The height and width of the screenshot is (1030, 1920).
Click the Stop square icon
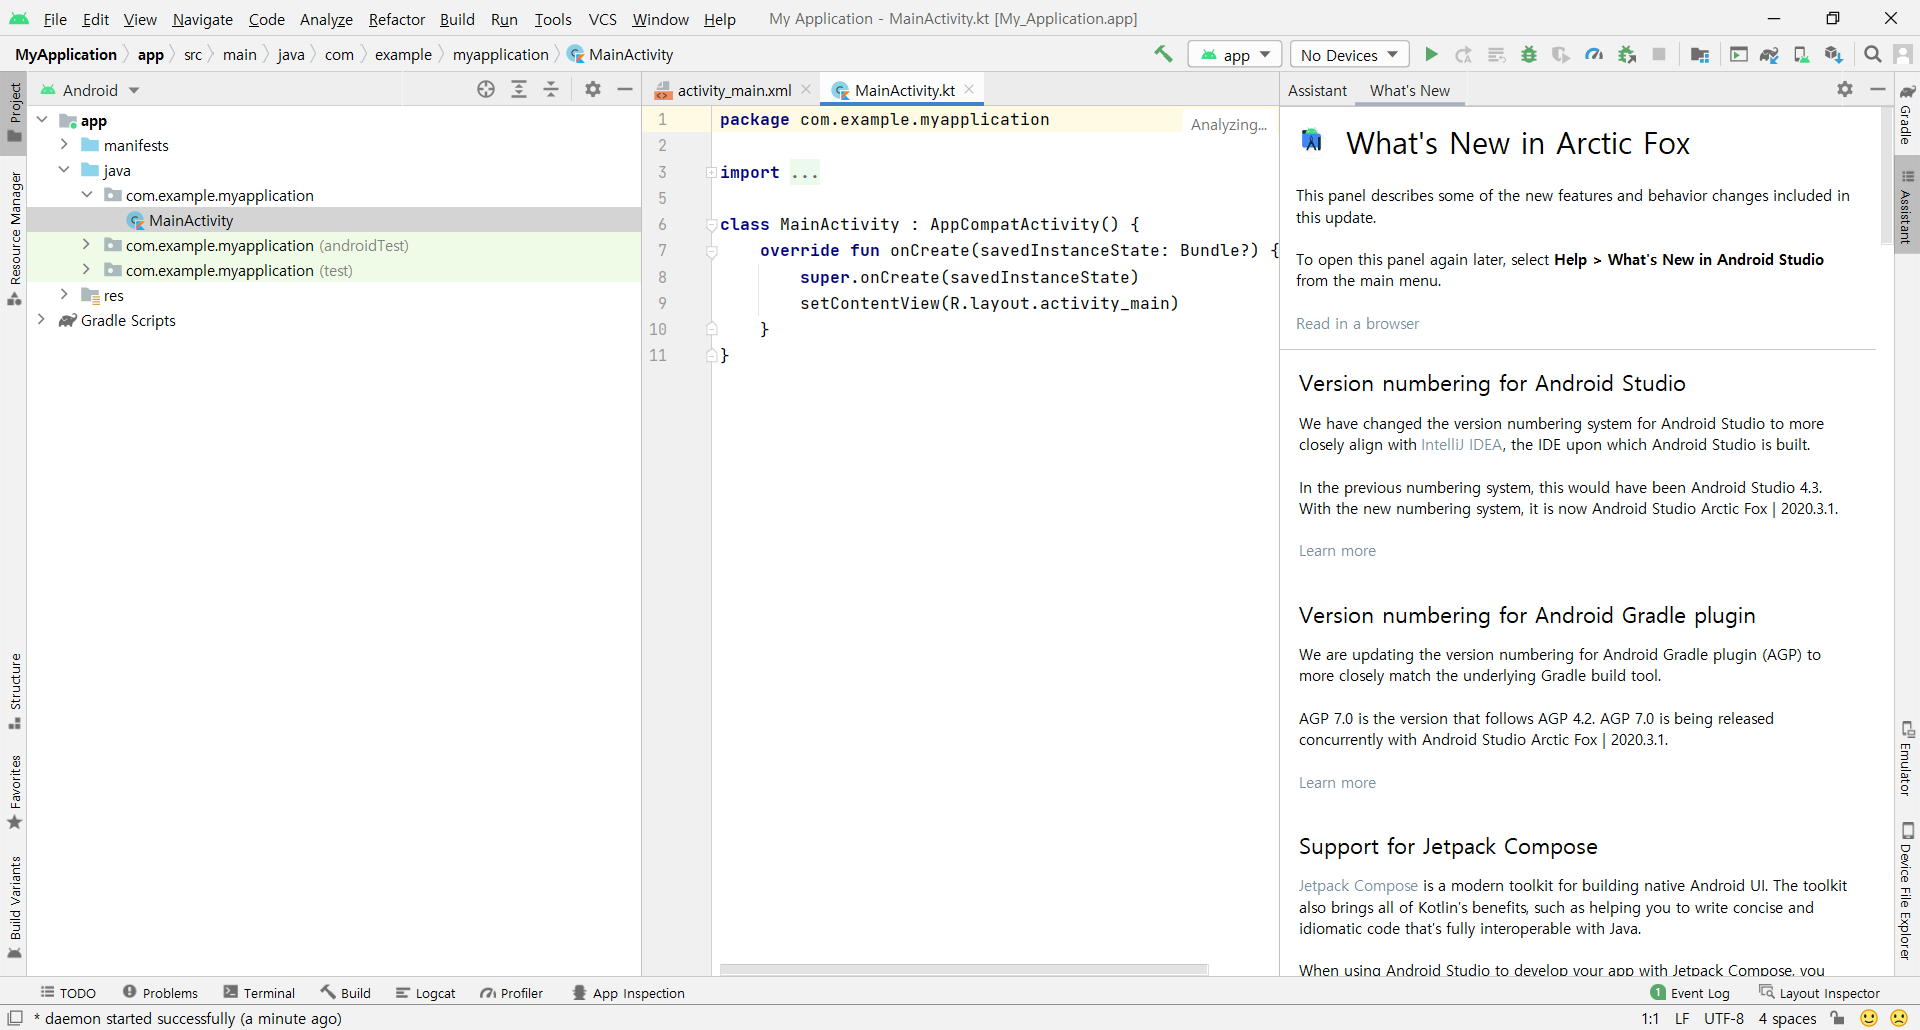coord(1659,54)
